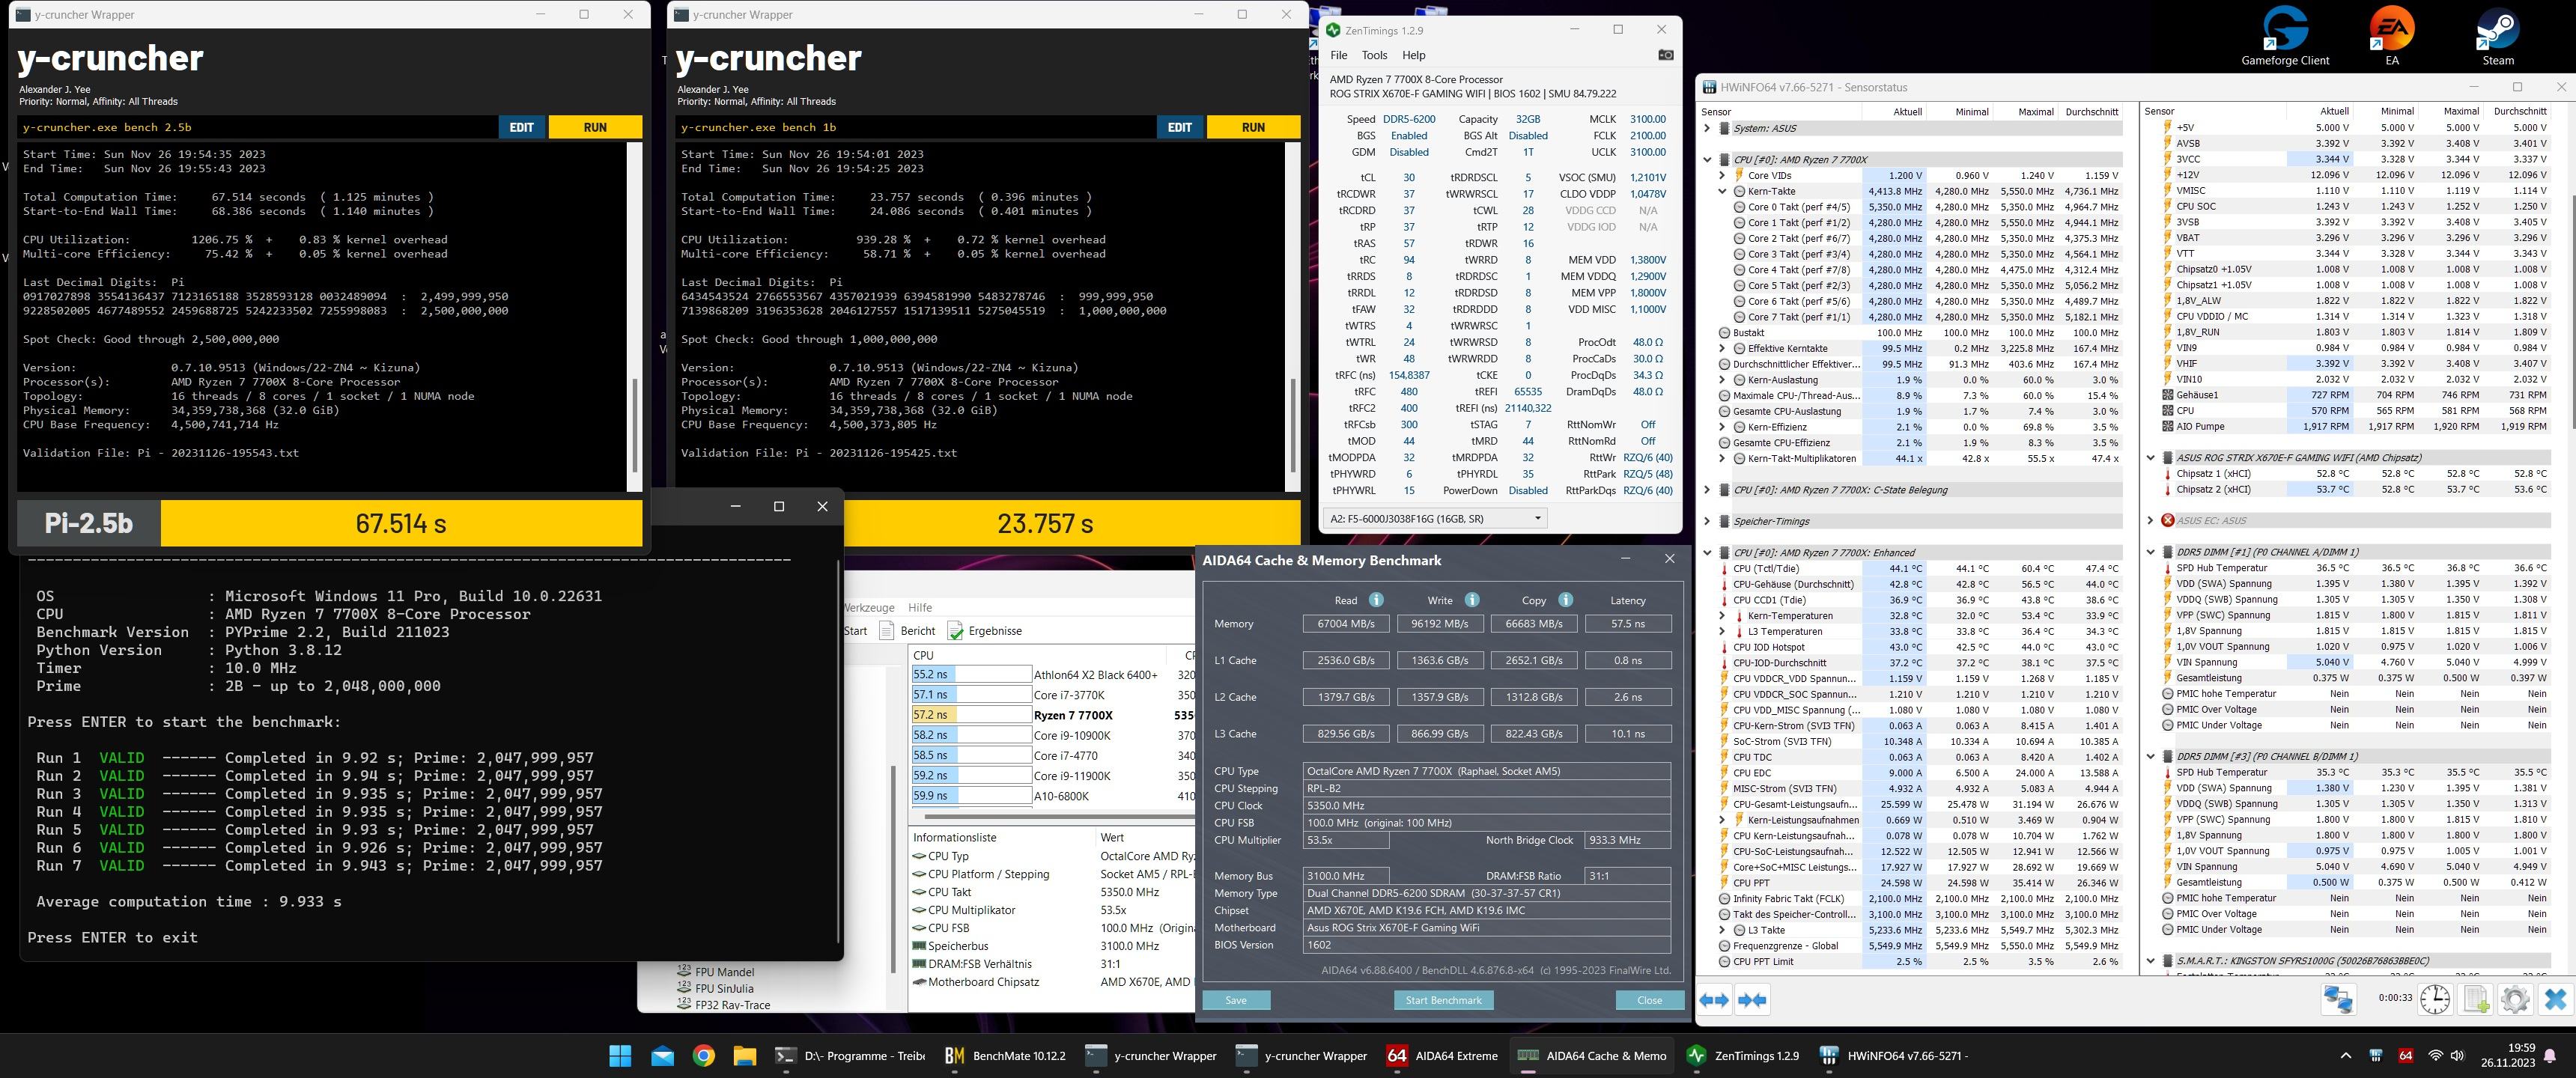Open EA desktop shortcut
Viewport: 2576px width, 1078px height.
[x=2392, y=37]
